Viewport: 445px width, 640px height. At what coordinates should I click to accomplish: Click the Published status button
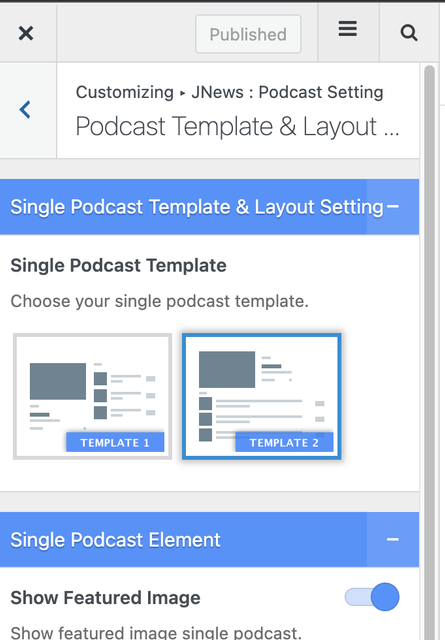pos(248,34)
